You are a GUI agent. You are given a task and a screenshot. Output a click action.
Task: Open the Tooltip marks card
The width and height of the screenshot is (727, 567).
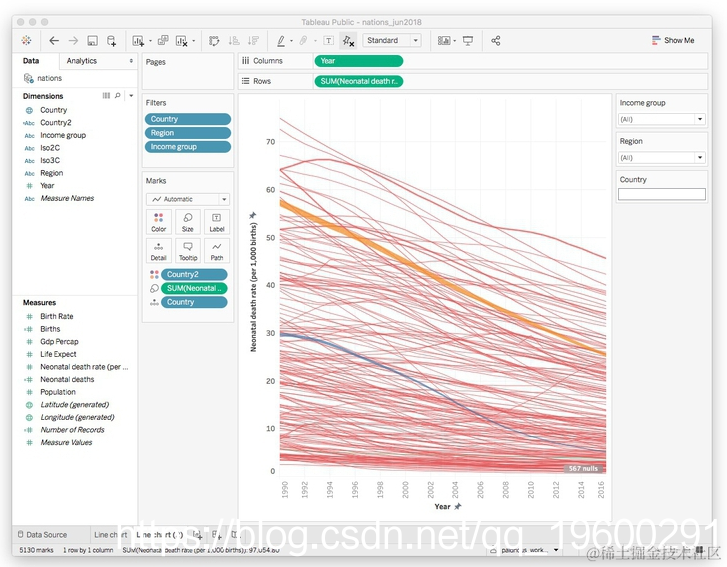pyautogui.click(x=188, y=250)
